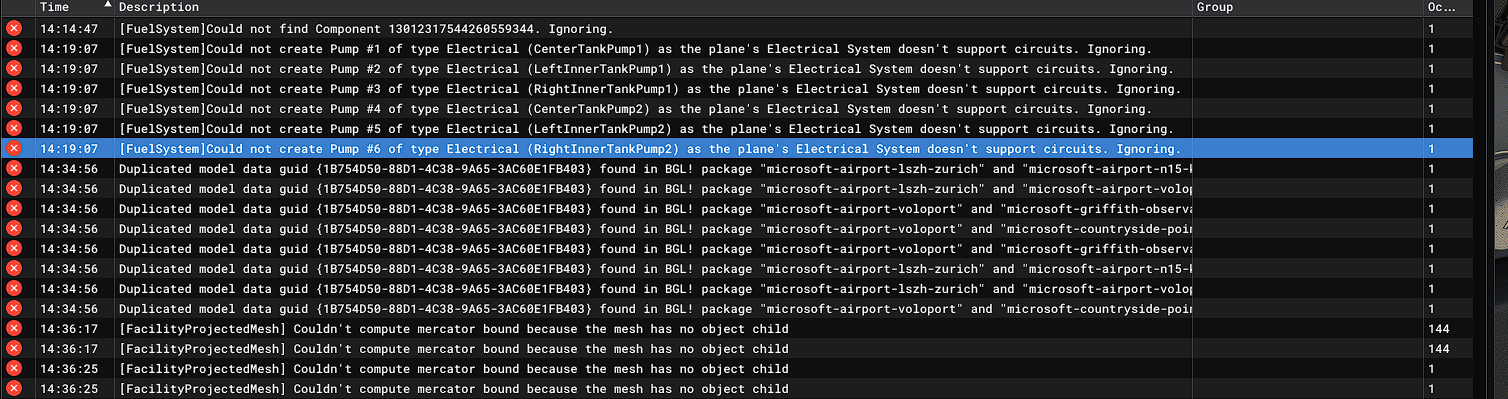Click error icon beside Pump #1 CenterTankPump1 message
1508x399 pixels.
[14, 48]
